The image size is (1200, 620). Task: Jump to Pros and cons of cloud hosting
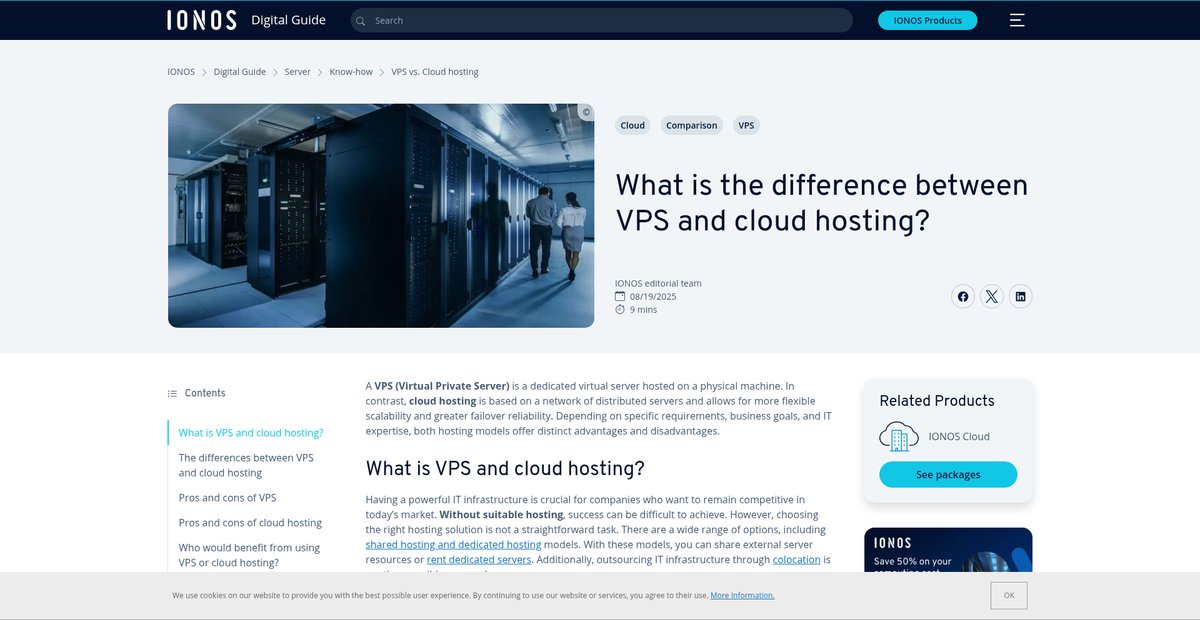tap(250, 523)
